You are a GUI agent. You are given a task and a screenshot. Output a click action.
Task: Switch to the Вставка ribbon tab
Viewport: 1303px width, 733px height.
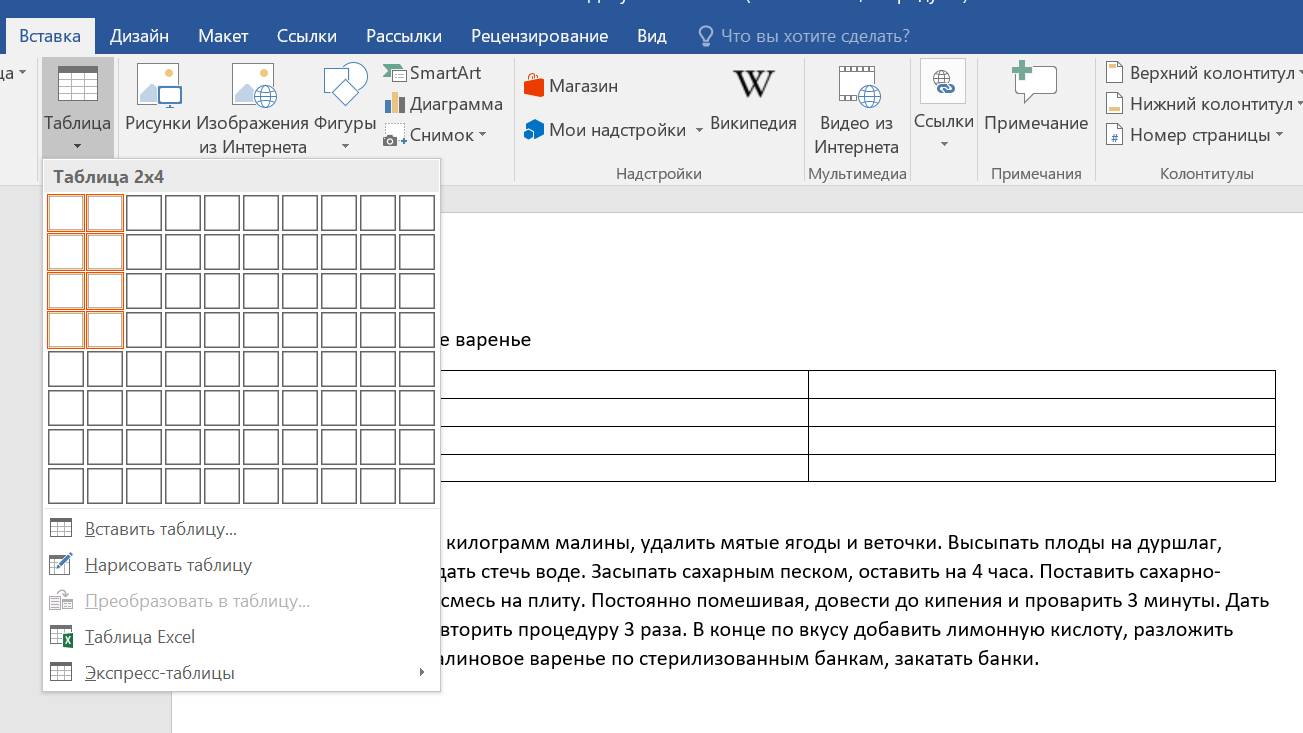click(x=50, y=36)
